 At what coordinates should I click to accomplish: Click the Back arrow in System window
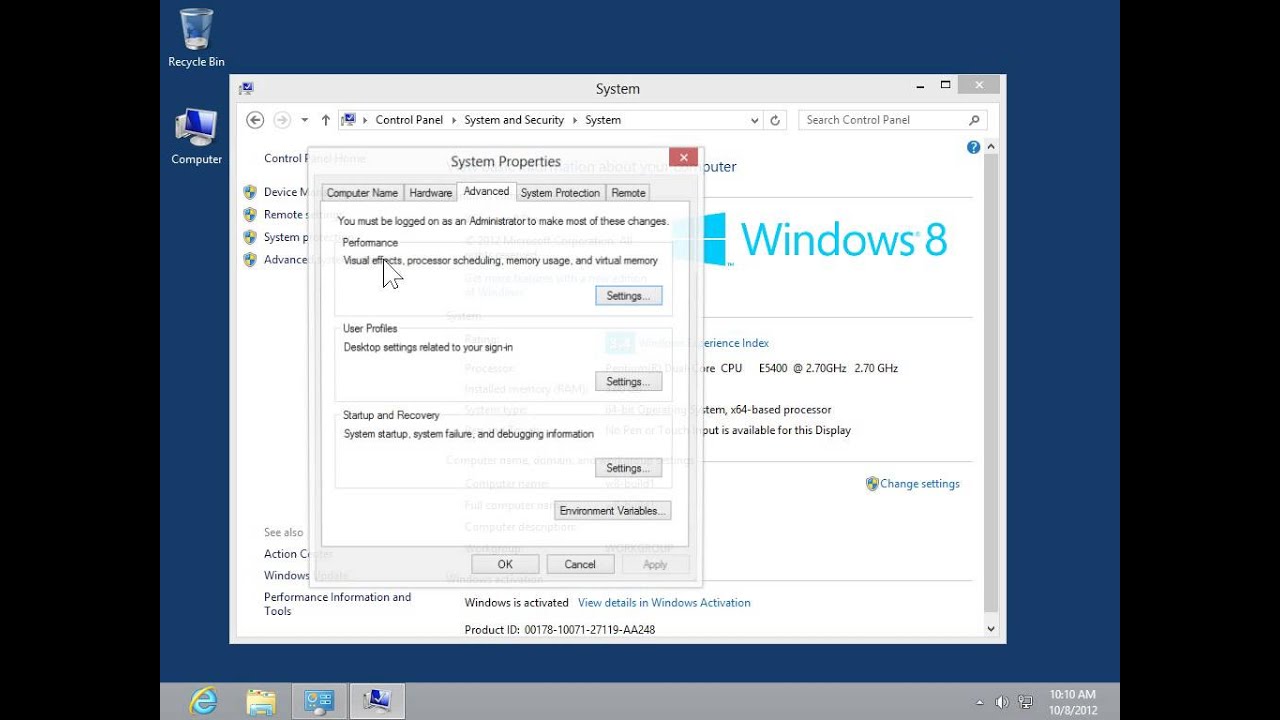[255, 120]
